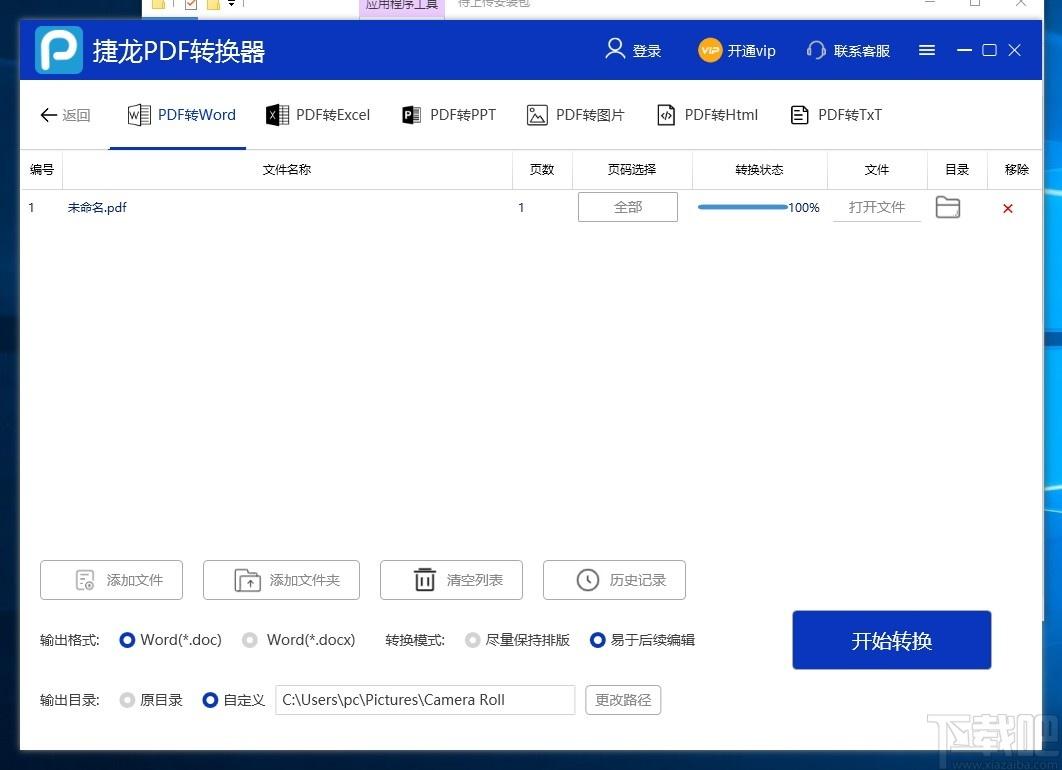This screenshot has height=770, width=1062.
Task: Choose 易于后续编辑 conversion mode
Action: pyautogui.click(x=642, y=640)
